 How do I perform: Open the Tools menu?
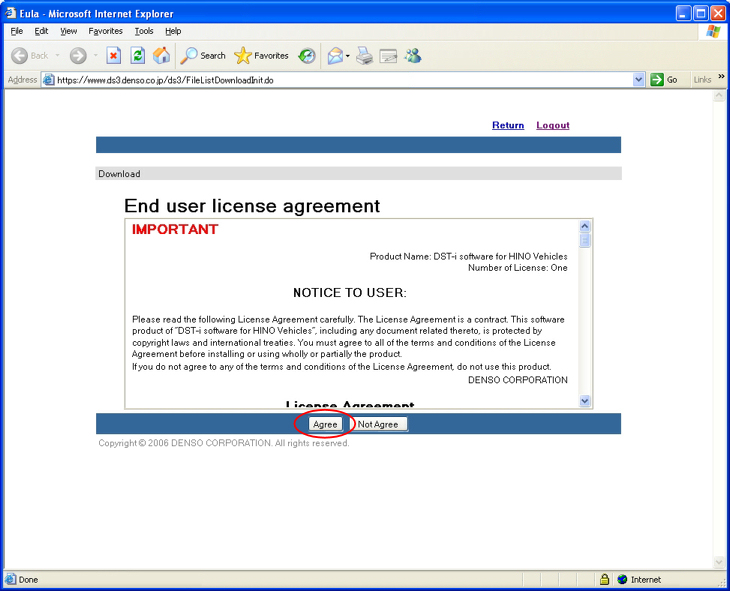pos(144,31)
